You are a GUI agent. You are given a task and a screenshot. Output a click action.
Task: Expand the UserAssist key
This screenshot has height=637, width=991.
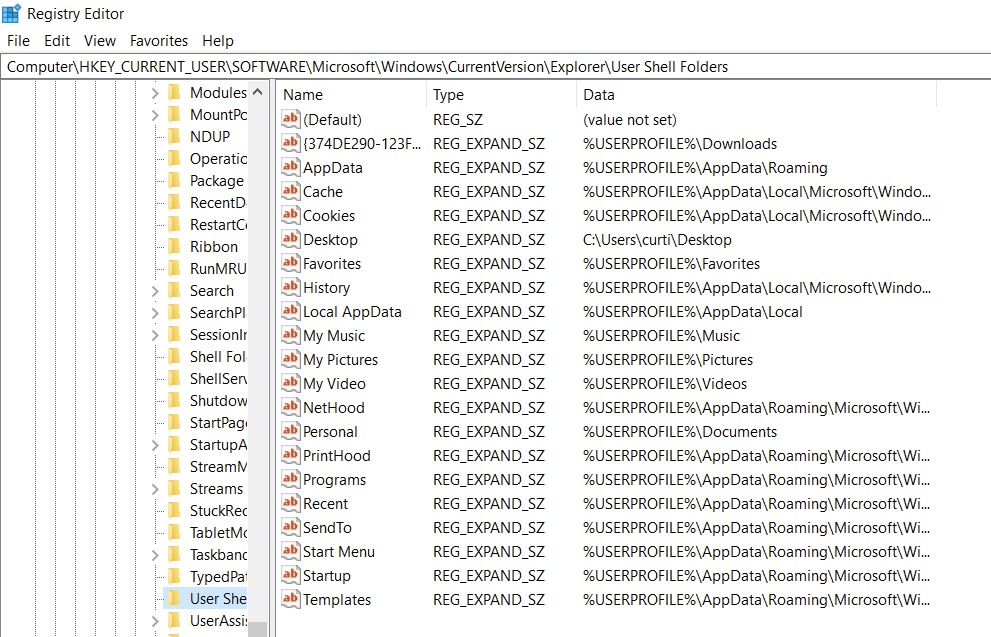point(155,620)
